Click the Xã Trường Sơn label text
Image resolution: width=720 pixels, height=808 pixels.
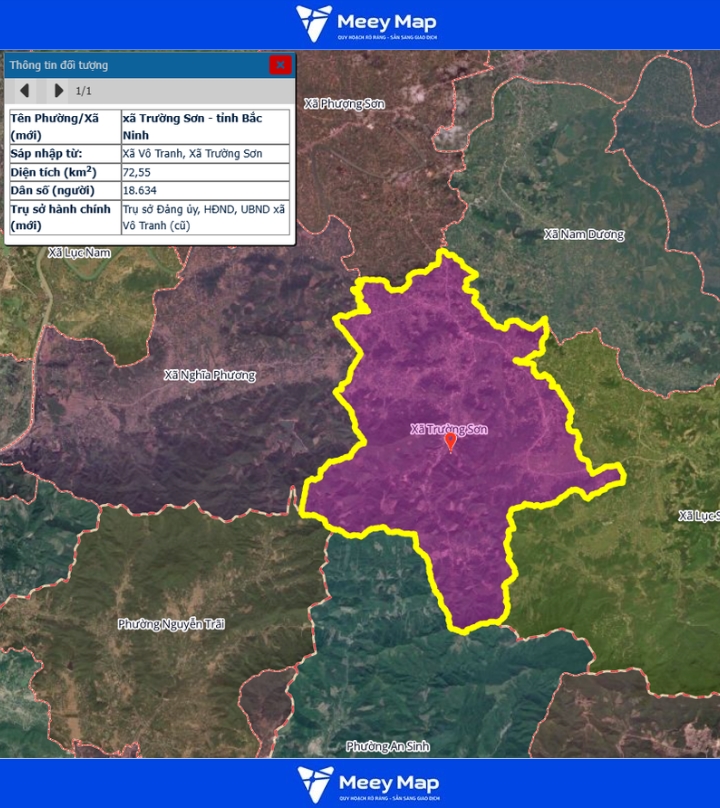pos(448,429)
